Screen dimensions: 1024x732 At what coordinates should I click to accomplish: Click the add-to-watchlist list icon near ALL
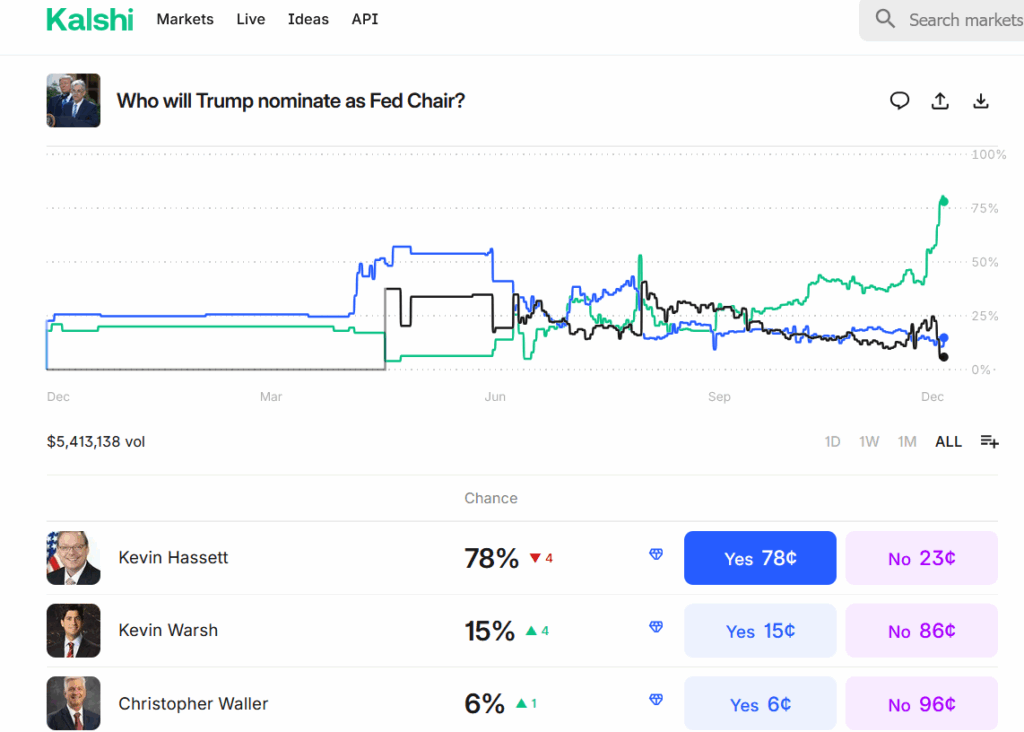[989, 441]
